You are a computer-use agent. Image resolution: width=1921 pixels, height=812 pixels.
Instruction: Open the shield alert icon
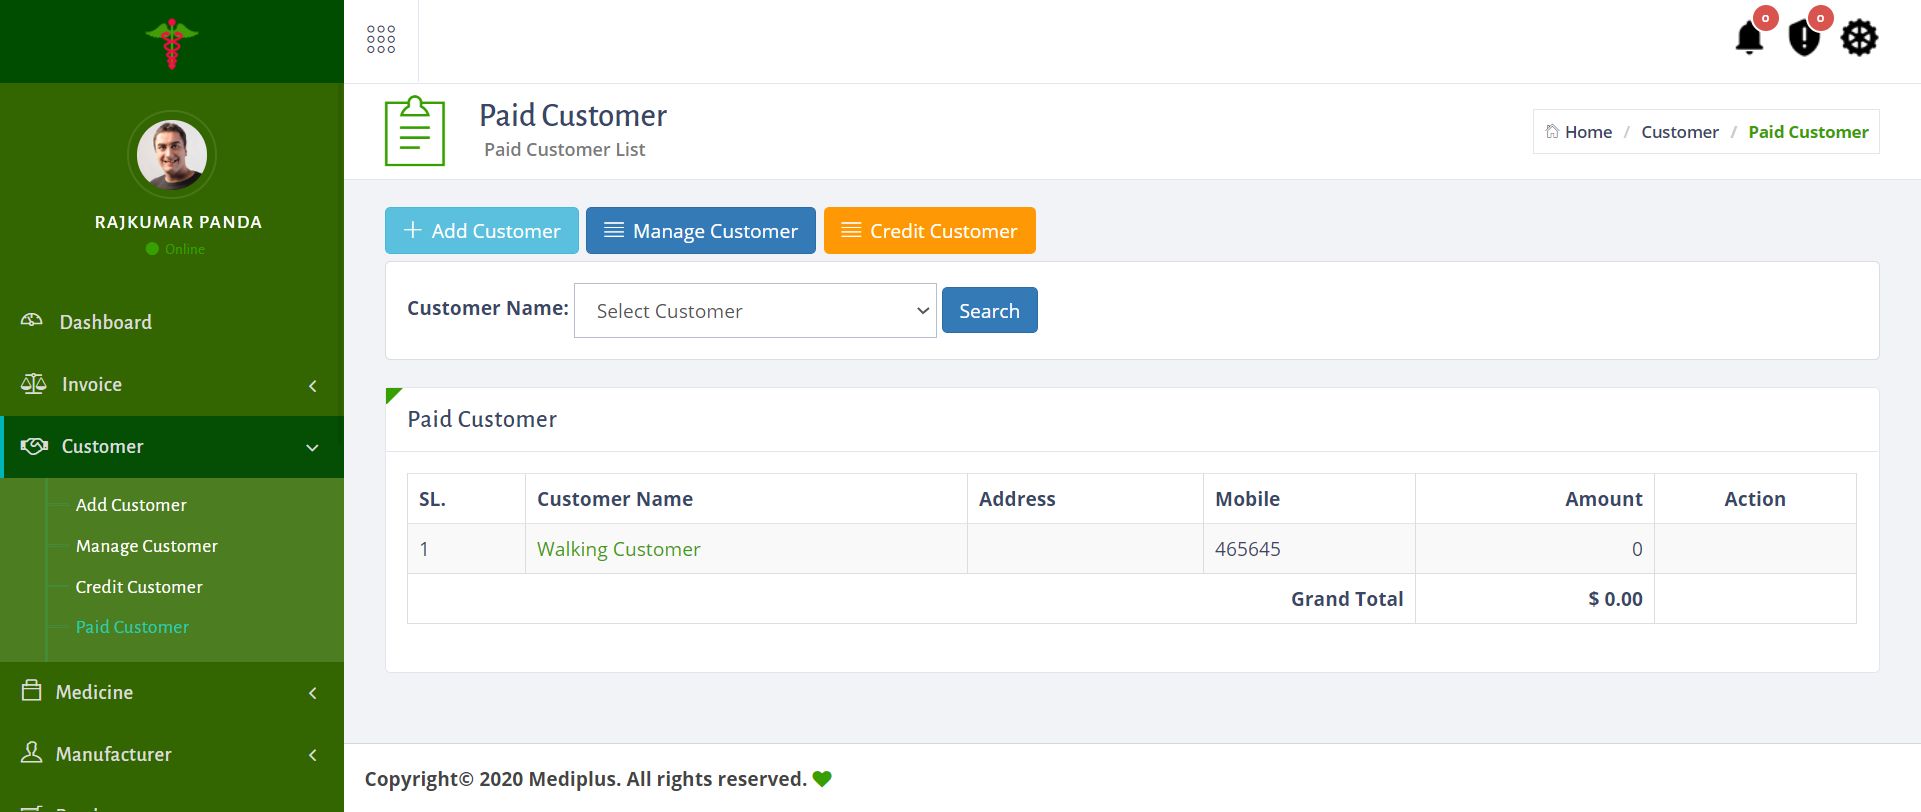pos(1804,38)
